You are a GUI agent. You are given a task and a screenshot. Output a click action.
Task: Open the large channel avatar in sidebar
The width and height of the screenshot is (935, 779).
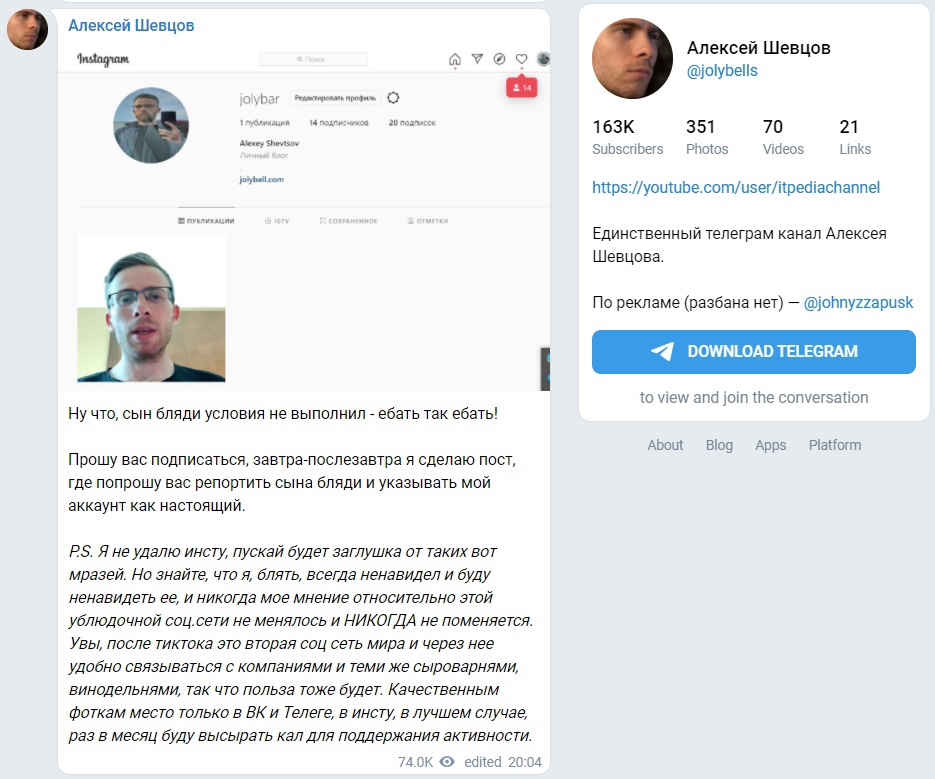(632, 58)
